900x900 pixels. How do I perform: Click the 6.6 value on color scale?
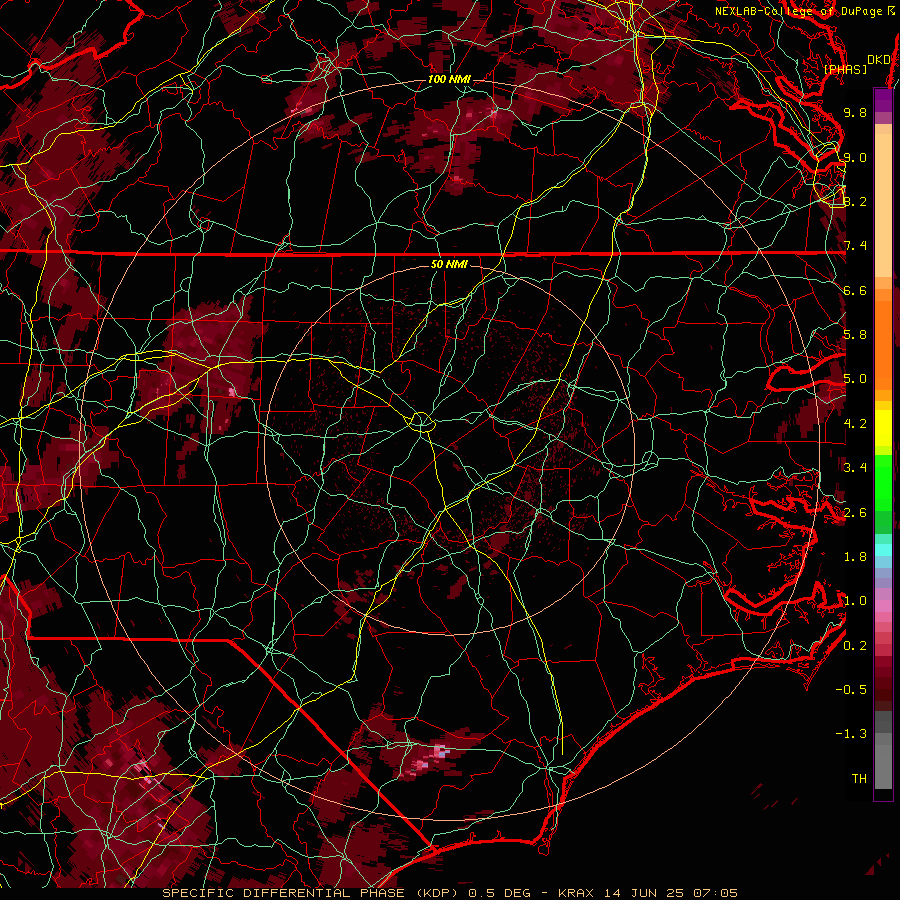[855, 290]
